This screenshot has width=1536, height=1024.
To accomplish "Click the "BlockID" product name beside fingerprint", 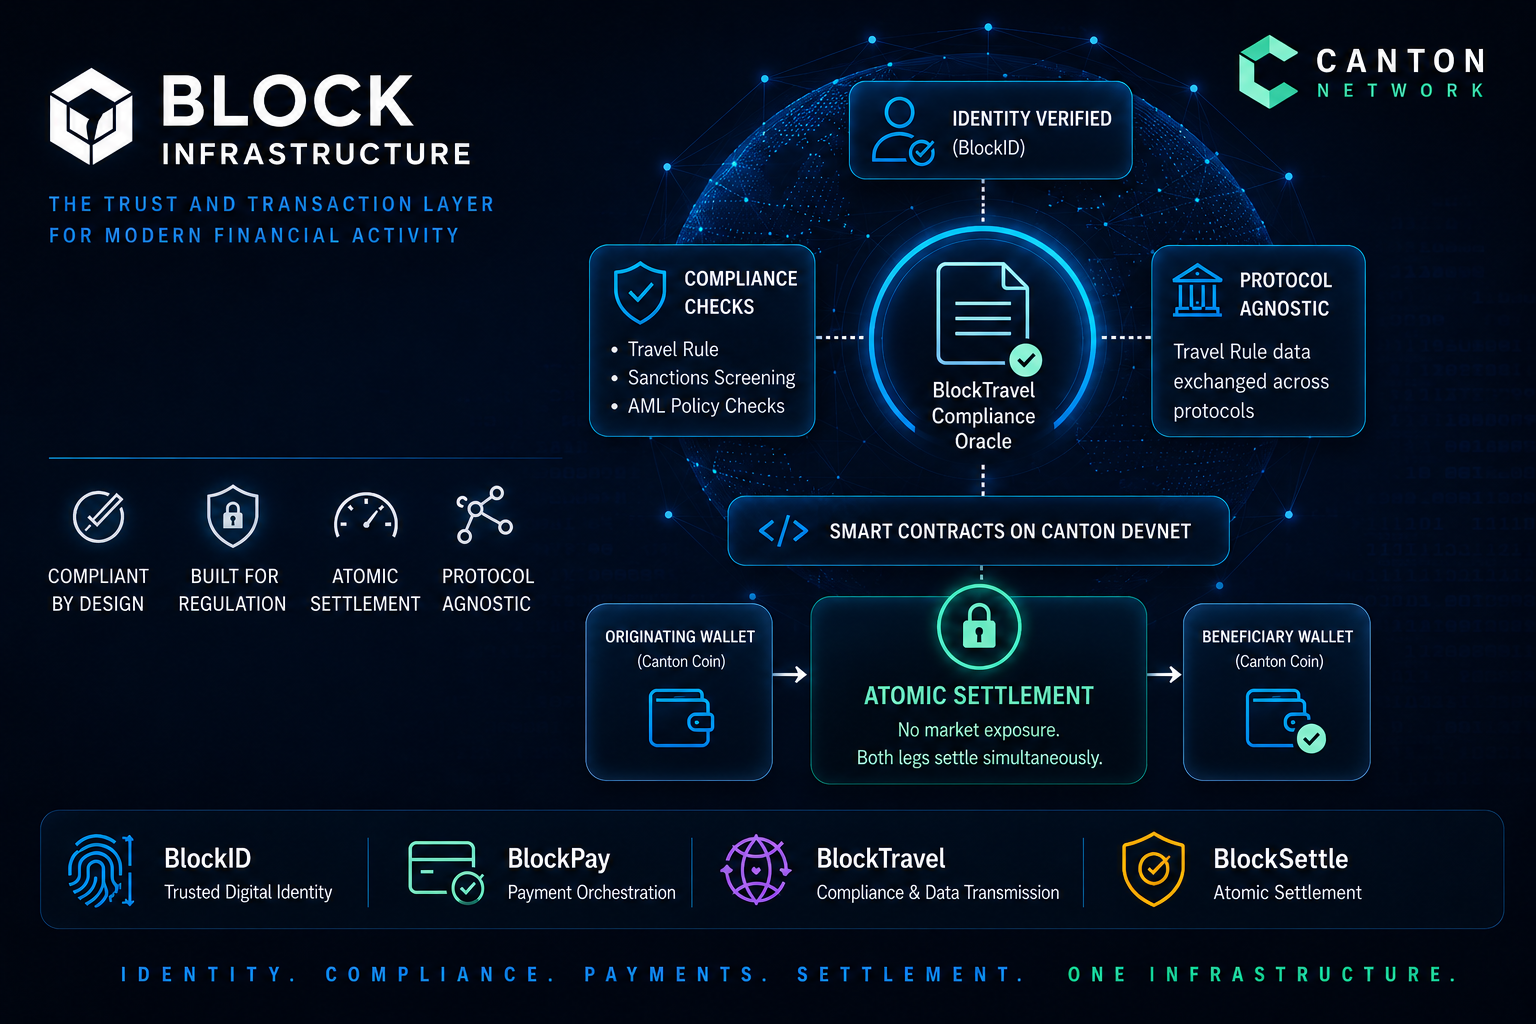I will [208, 859].
